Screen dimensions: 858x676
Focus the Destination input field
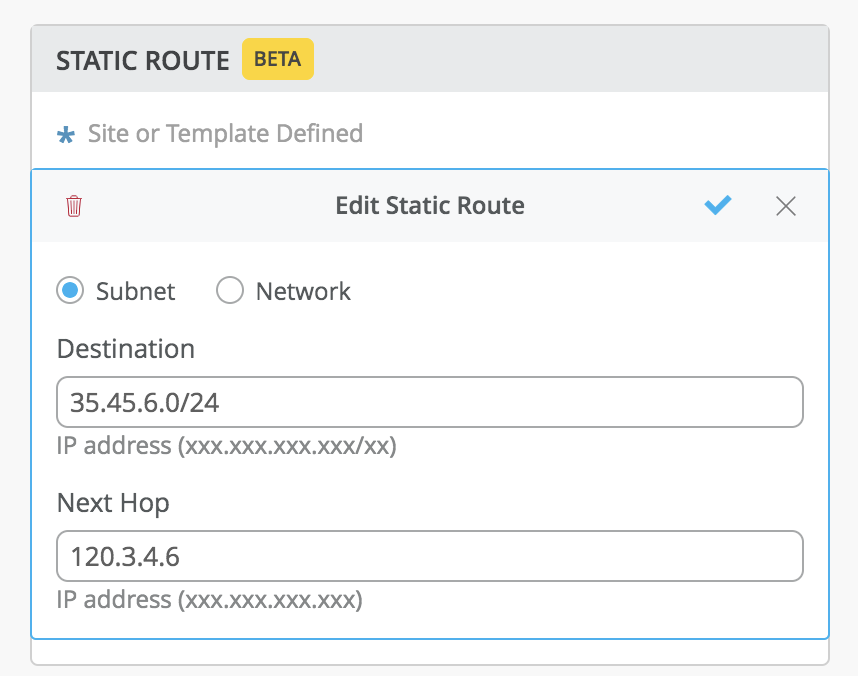[430, 402]
